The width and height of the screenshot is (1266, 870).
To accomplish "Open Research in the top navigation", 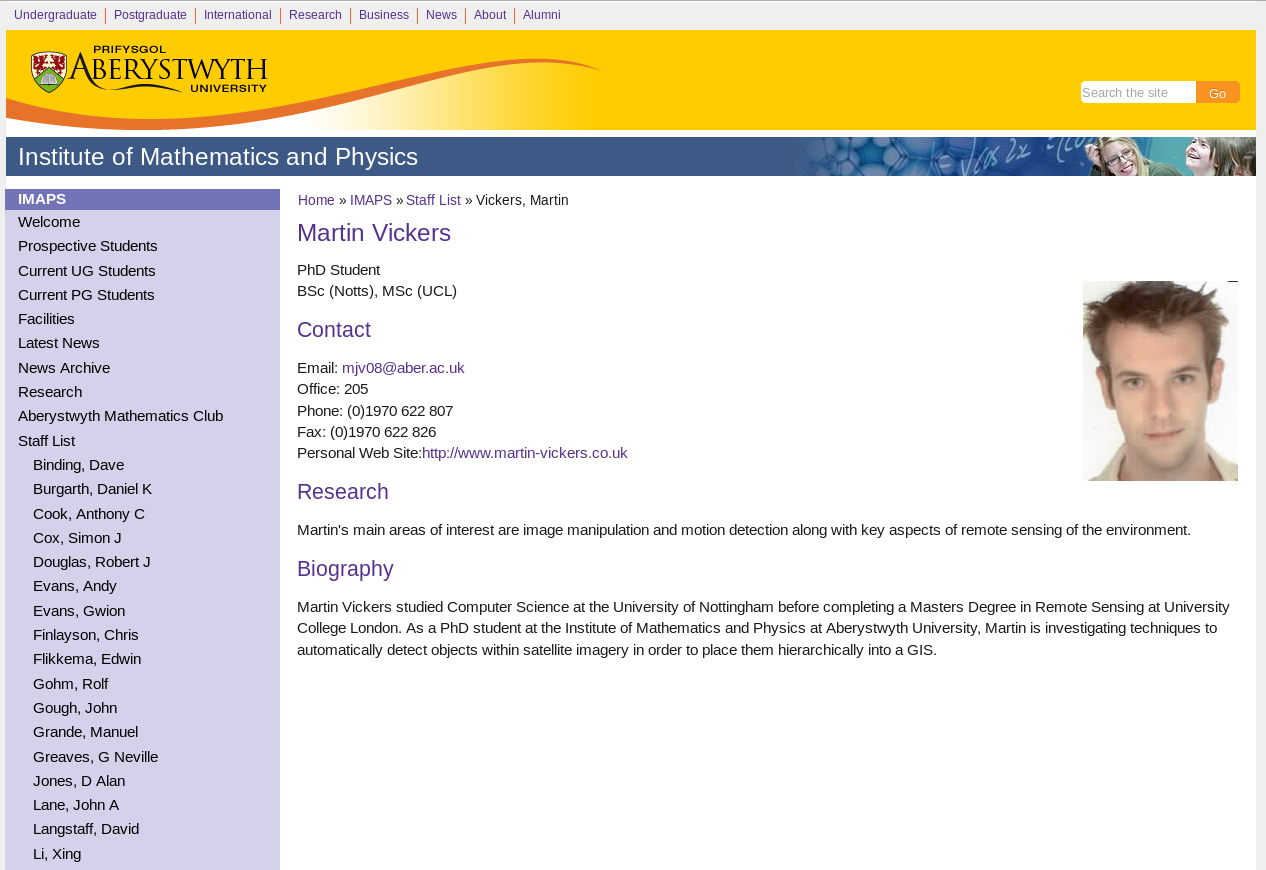I will 315,15.
